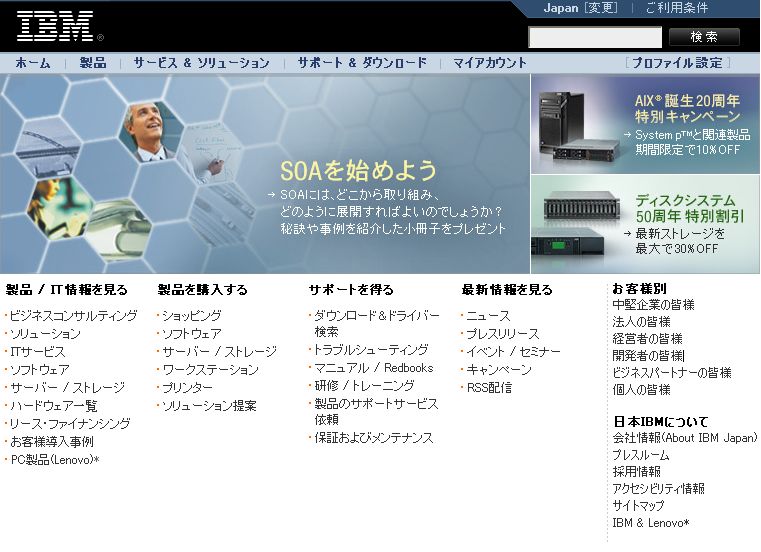761x552 pixels.
Task: Click the SOAを始めよう banner headline
Action: 358,171
